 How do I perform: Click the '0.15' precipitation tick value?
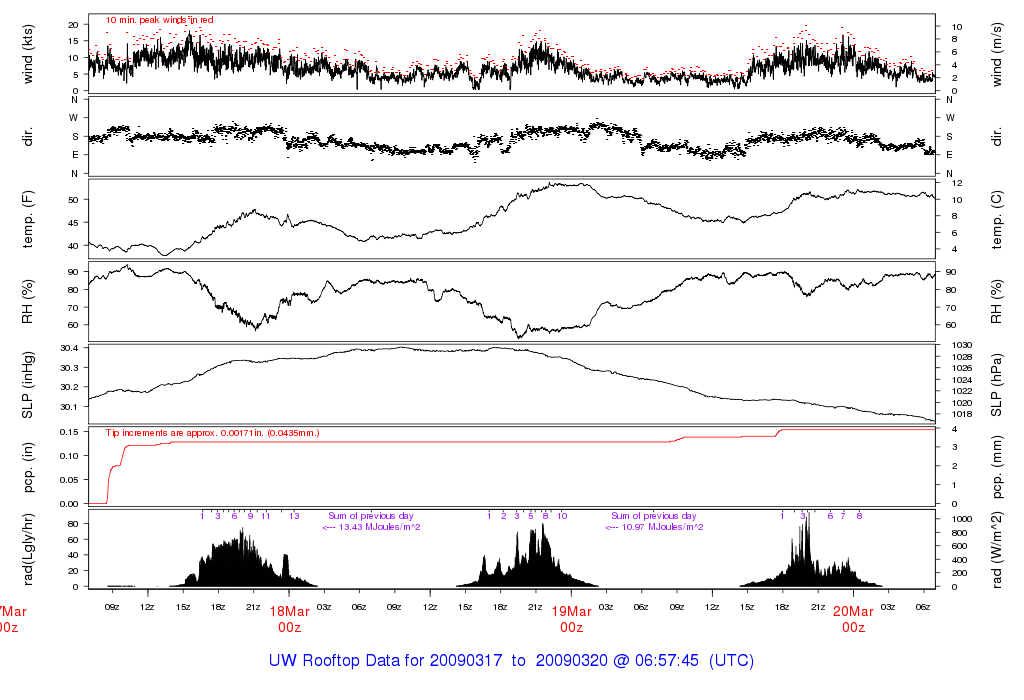(x=69, y=432)
